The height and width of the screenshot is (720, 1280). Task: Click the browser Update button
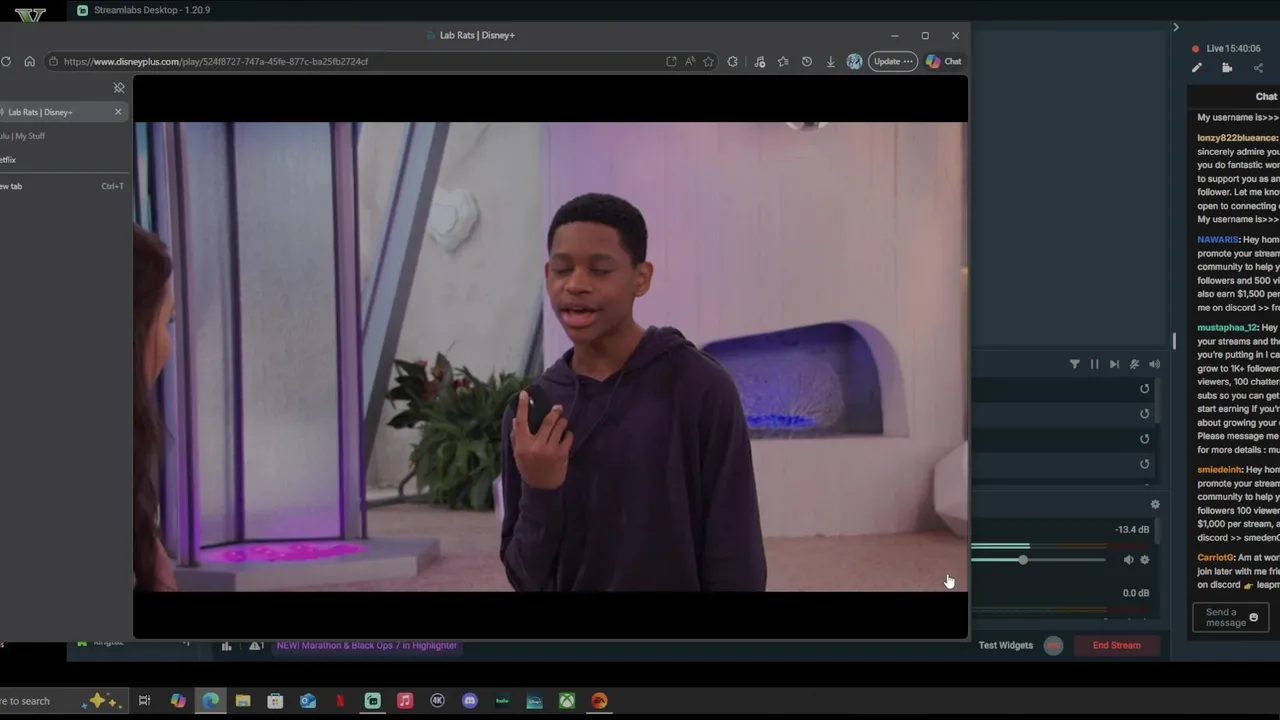(893, 61)
